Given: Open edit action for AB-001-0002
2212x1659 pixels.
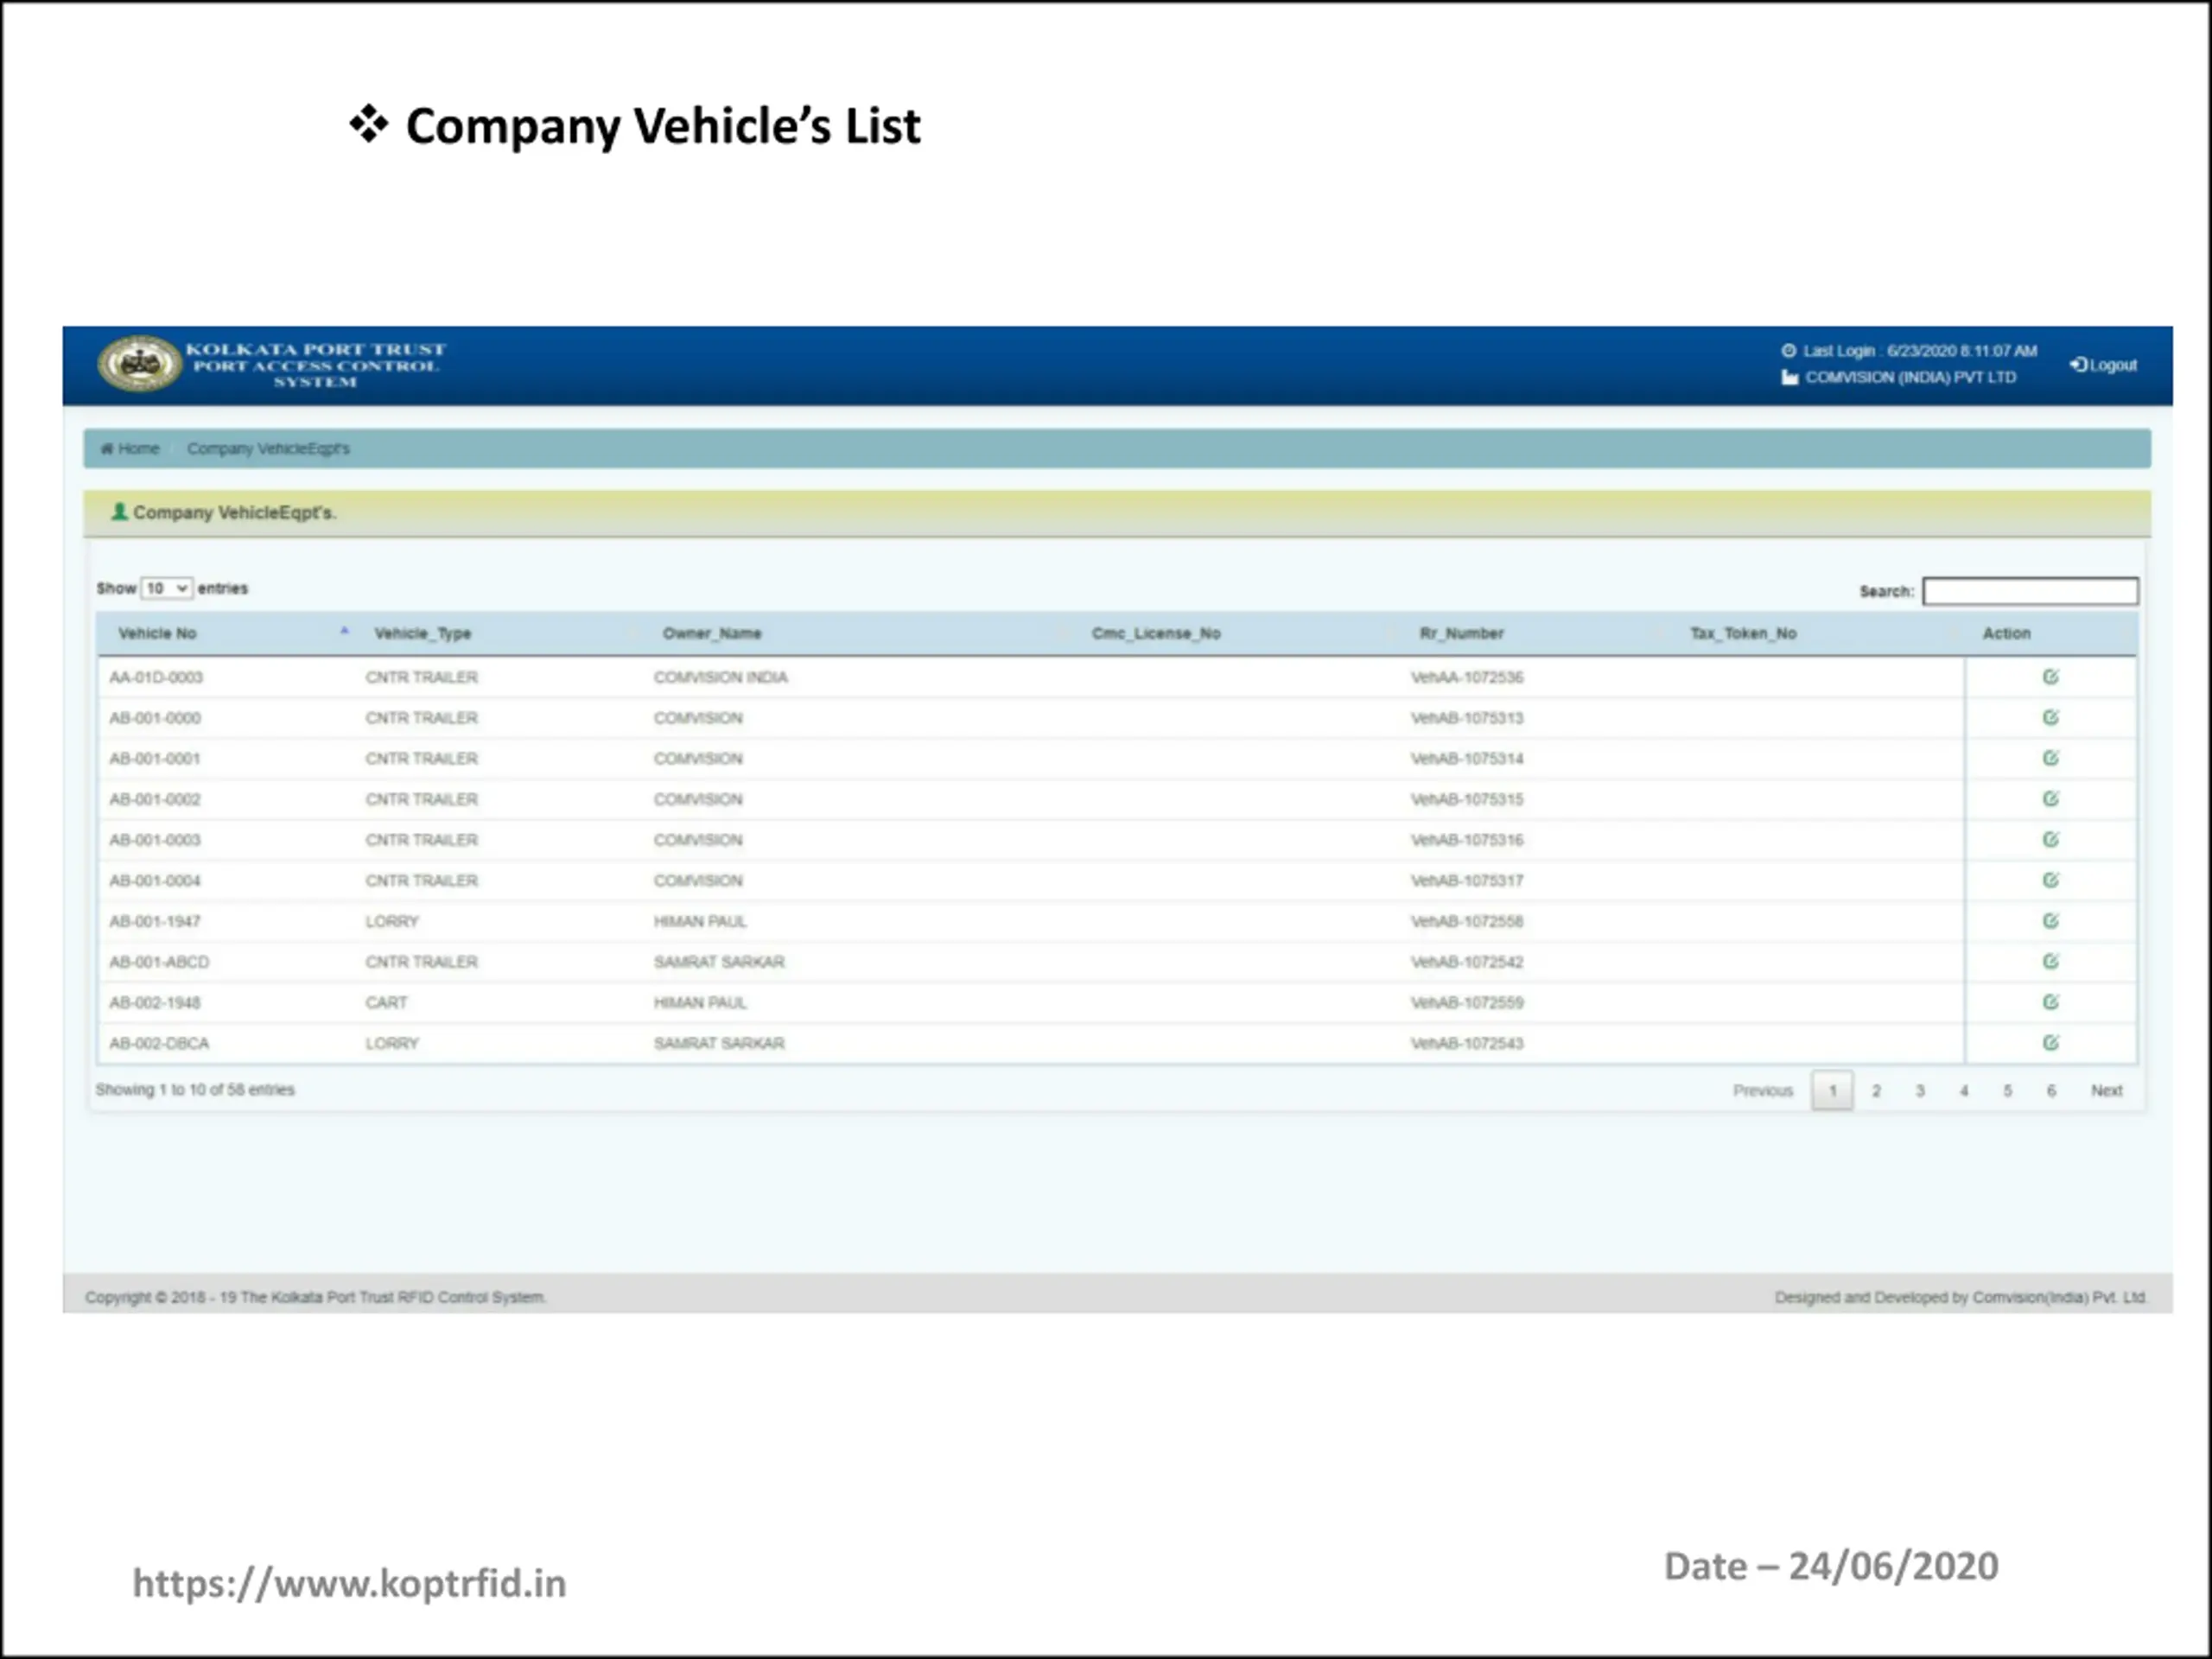Looking at the screenshot, I should pyautogui.click(x=2050, y=798).
